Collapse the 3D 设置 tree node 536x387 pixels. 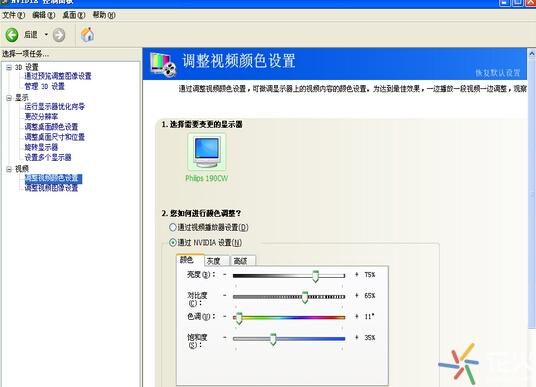(x=9, y=67)
